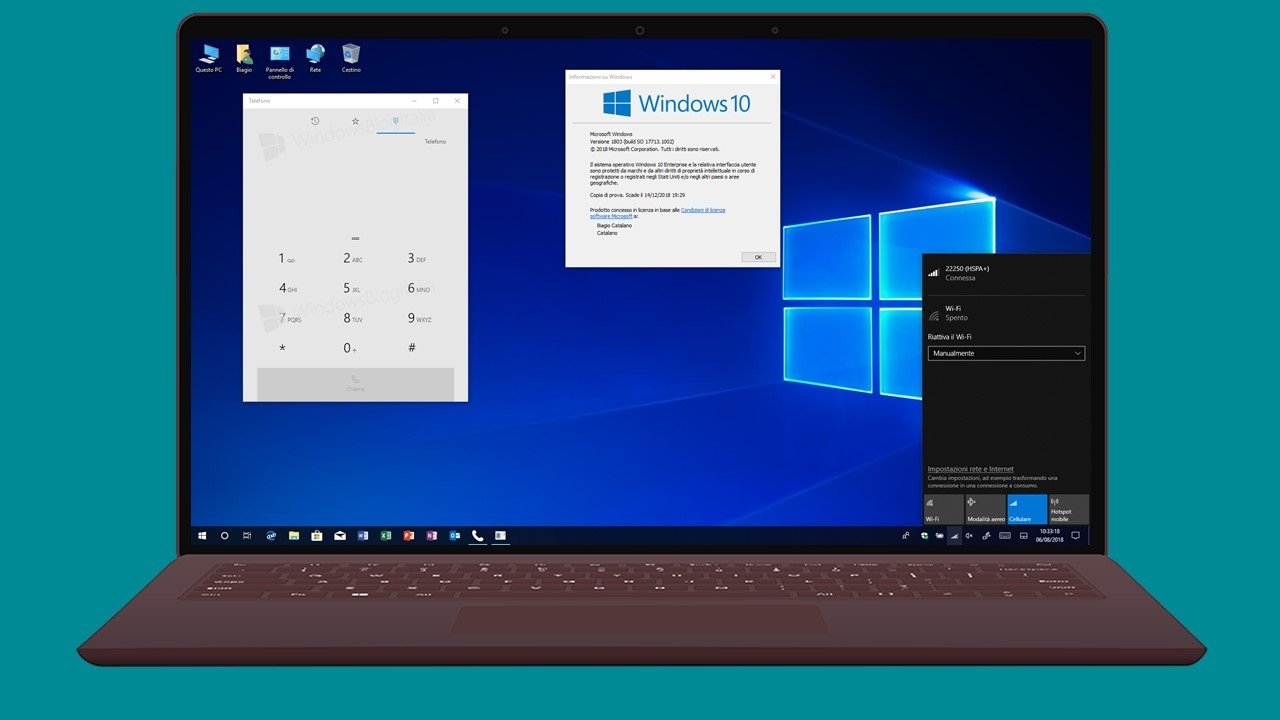
Task: Open the Manualmente Wi-Fi reactivation dropdown
Action: click(x=1006, y=353)
